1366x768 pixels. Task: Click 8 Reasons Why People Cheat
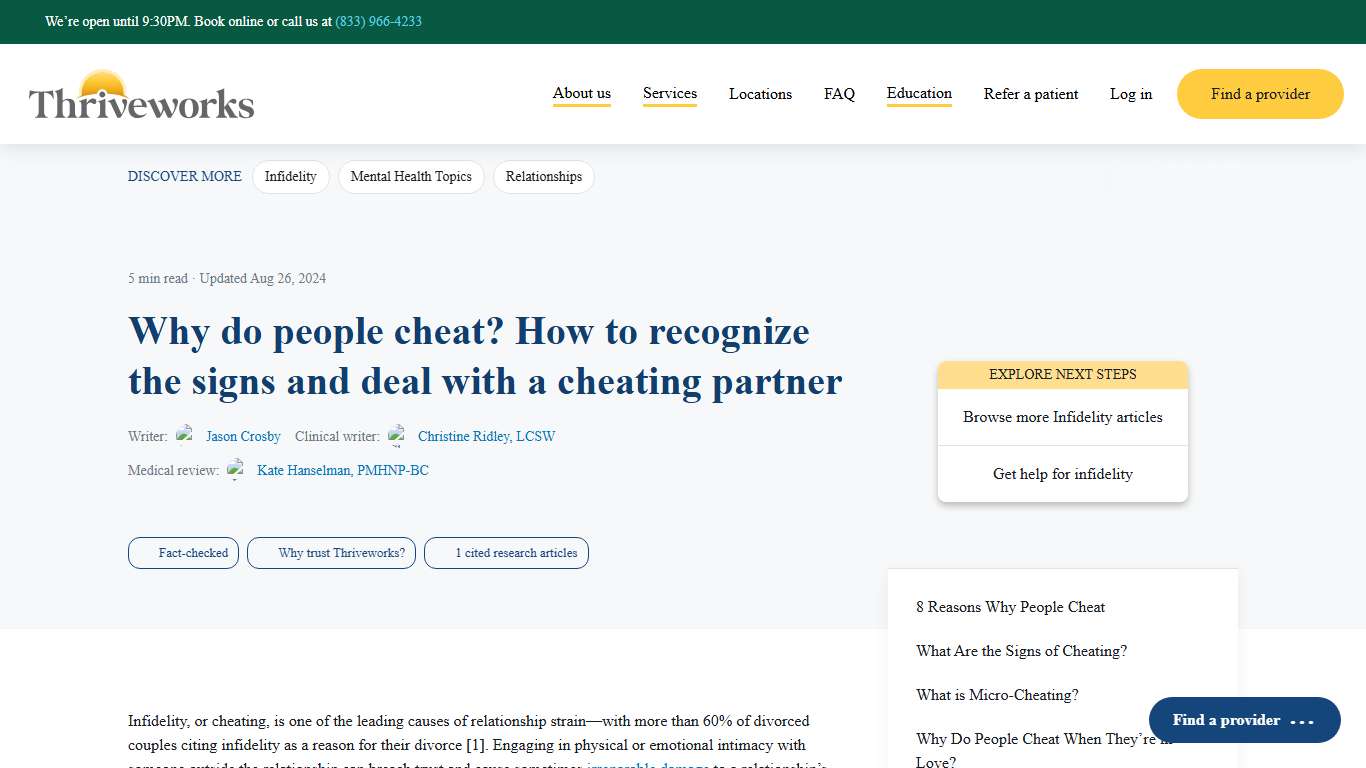coord(1010,607)
